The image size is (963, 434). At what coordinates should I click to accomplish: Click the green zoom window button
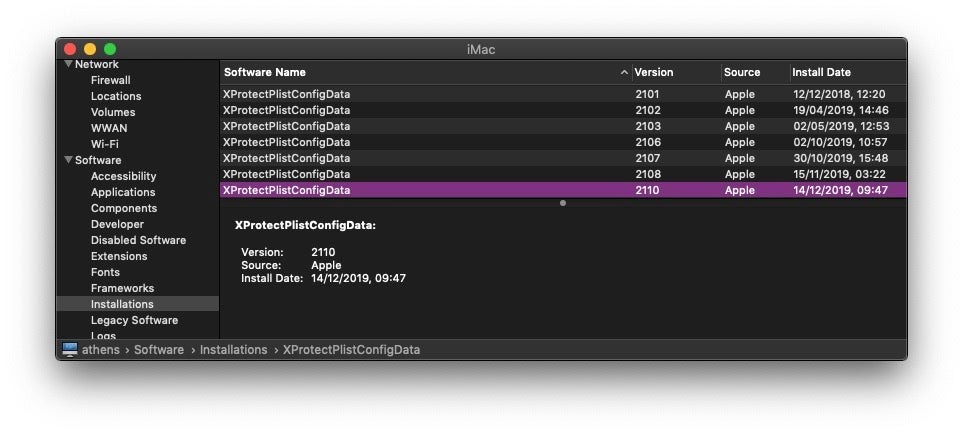click(x=110, y=49)
